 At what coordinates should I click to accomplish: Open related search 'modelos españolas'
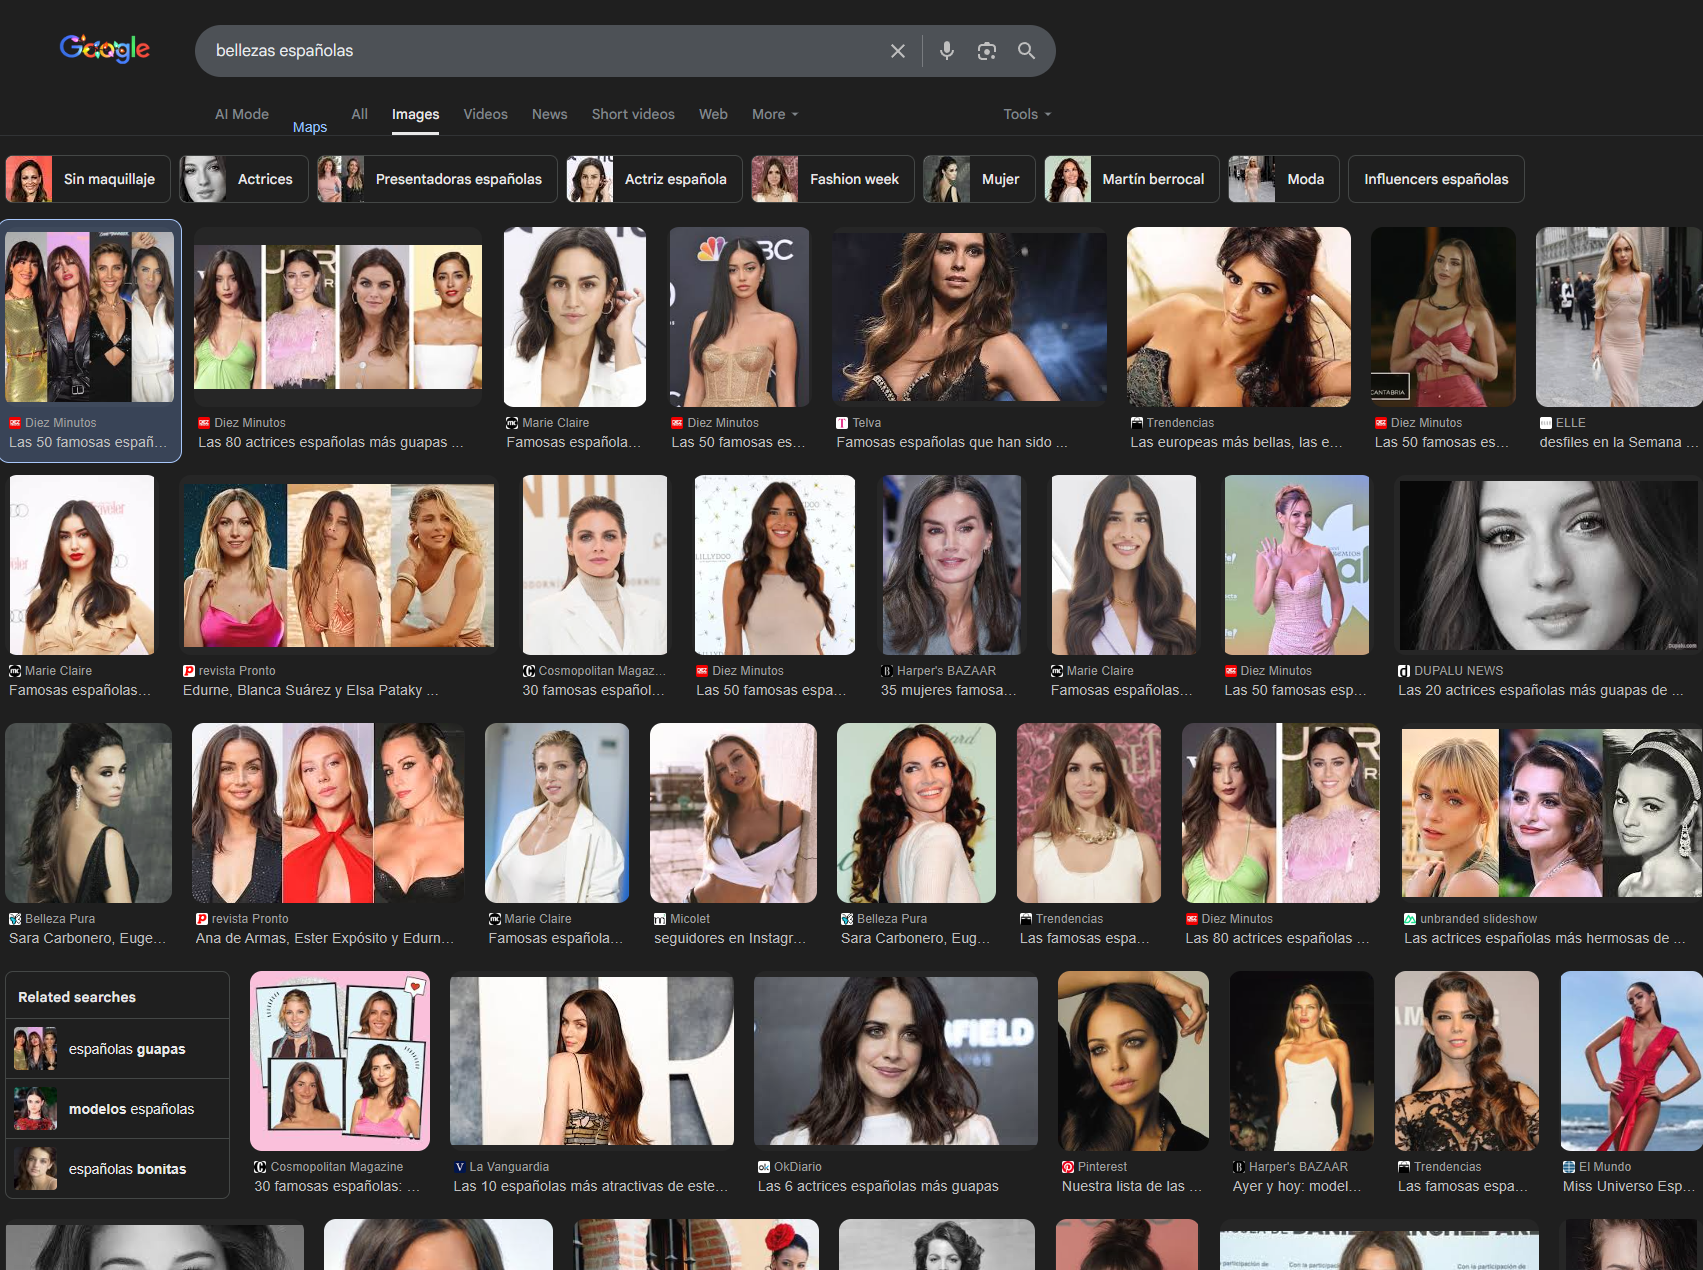pos(118,1109)
